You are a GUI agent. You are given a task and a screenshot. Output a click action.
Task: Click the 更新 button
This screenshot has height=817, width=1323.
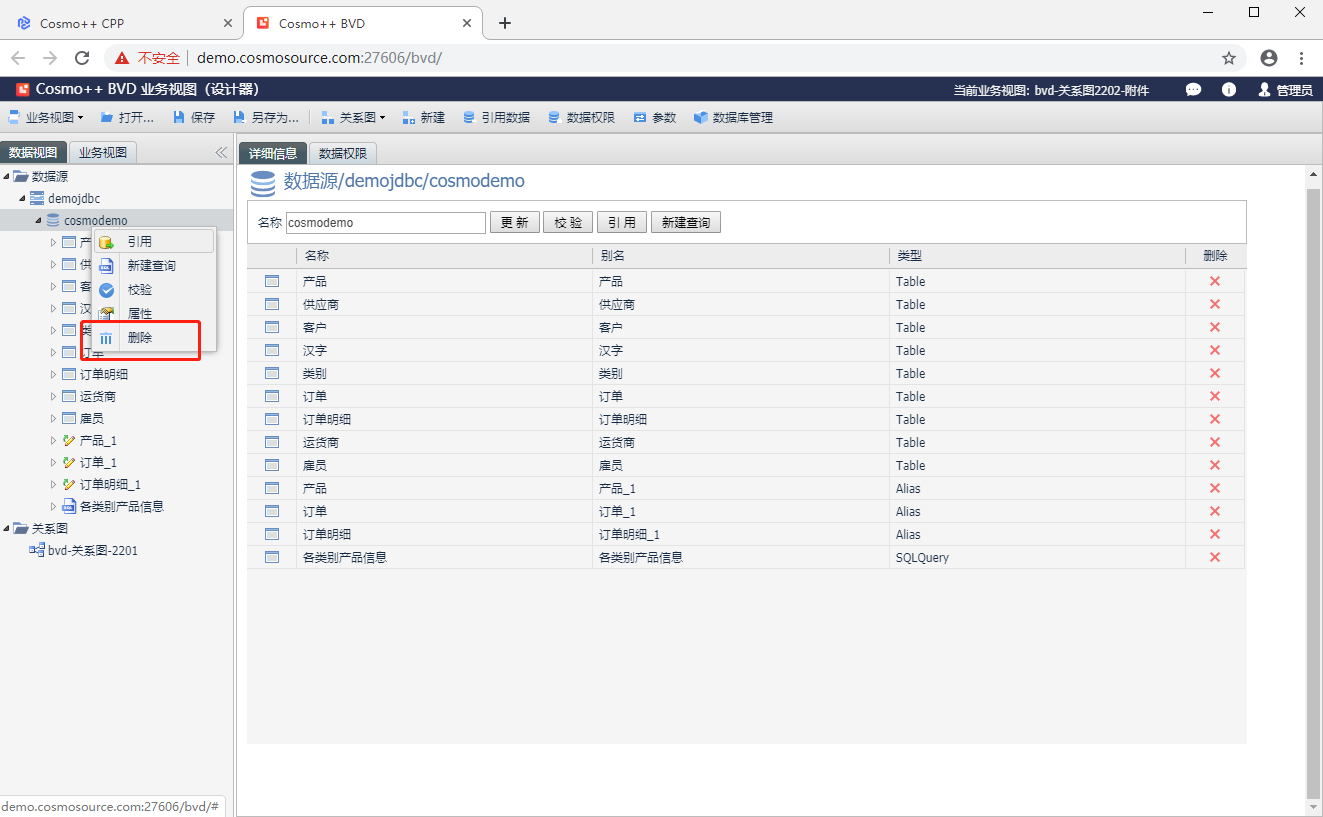tap(515, 223)
